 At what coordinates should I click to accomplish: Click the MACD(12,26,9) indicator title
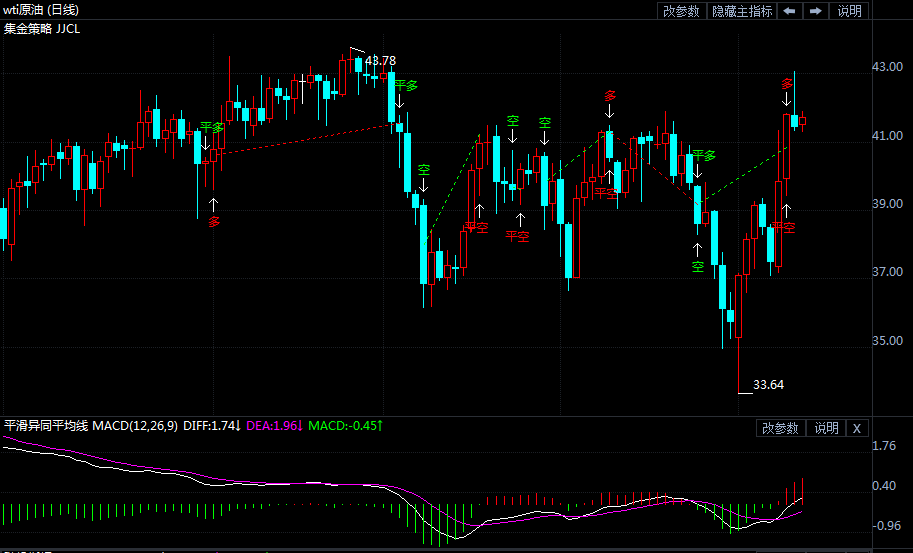click(135, 426)
